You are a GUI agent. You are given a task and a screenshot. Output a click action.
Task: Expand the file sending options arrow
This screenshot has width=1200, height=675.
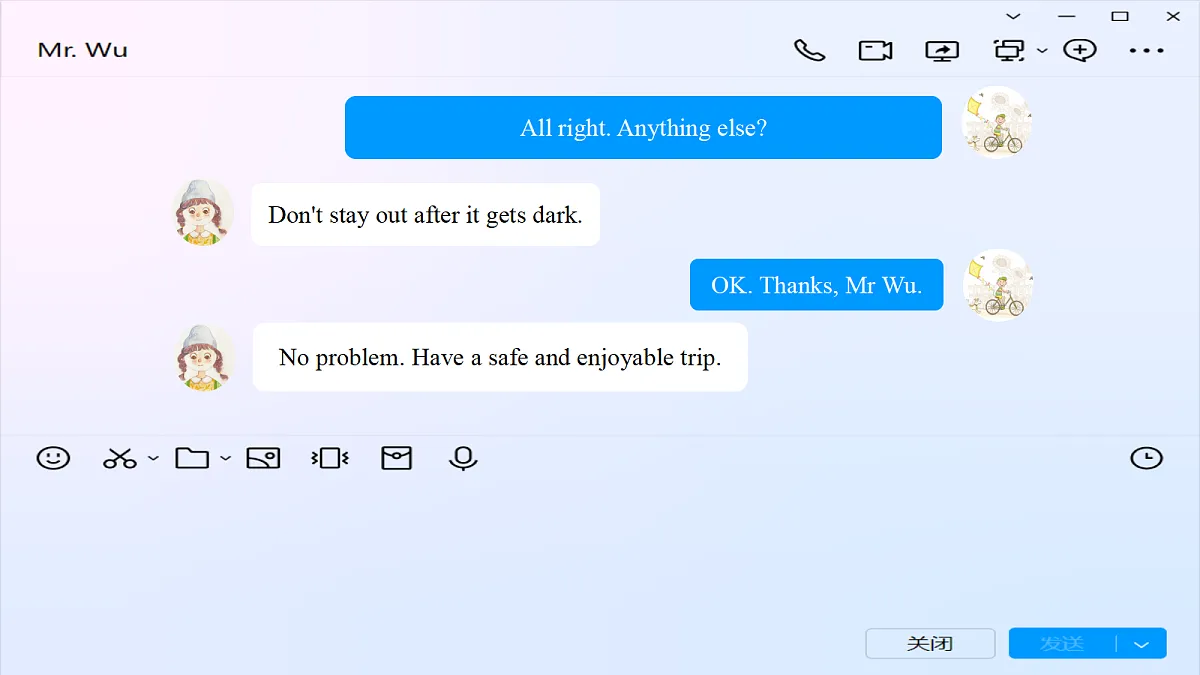click(225, 458)
